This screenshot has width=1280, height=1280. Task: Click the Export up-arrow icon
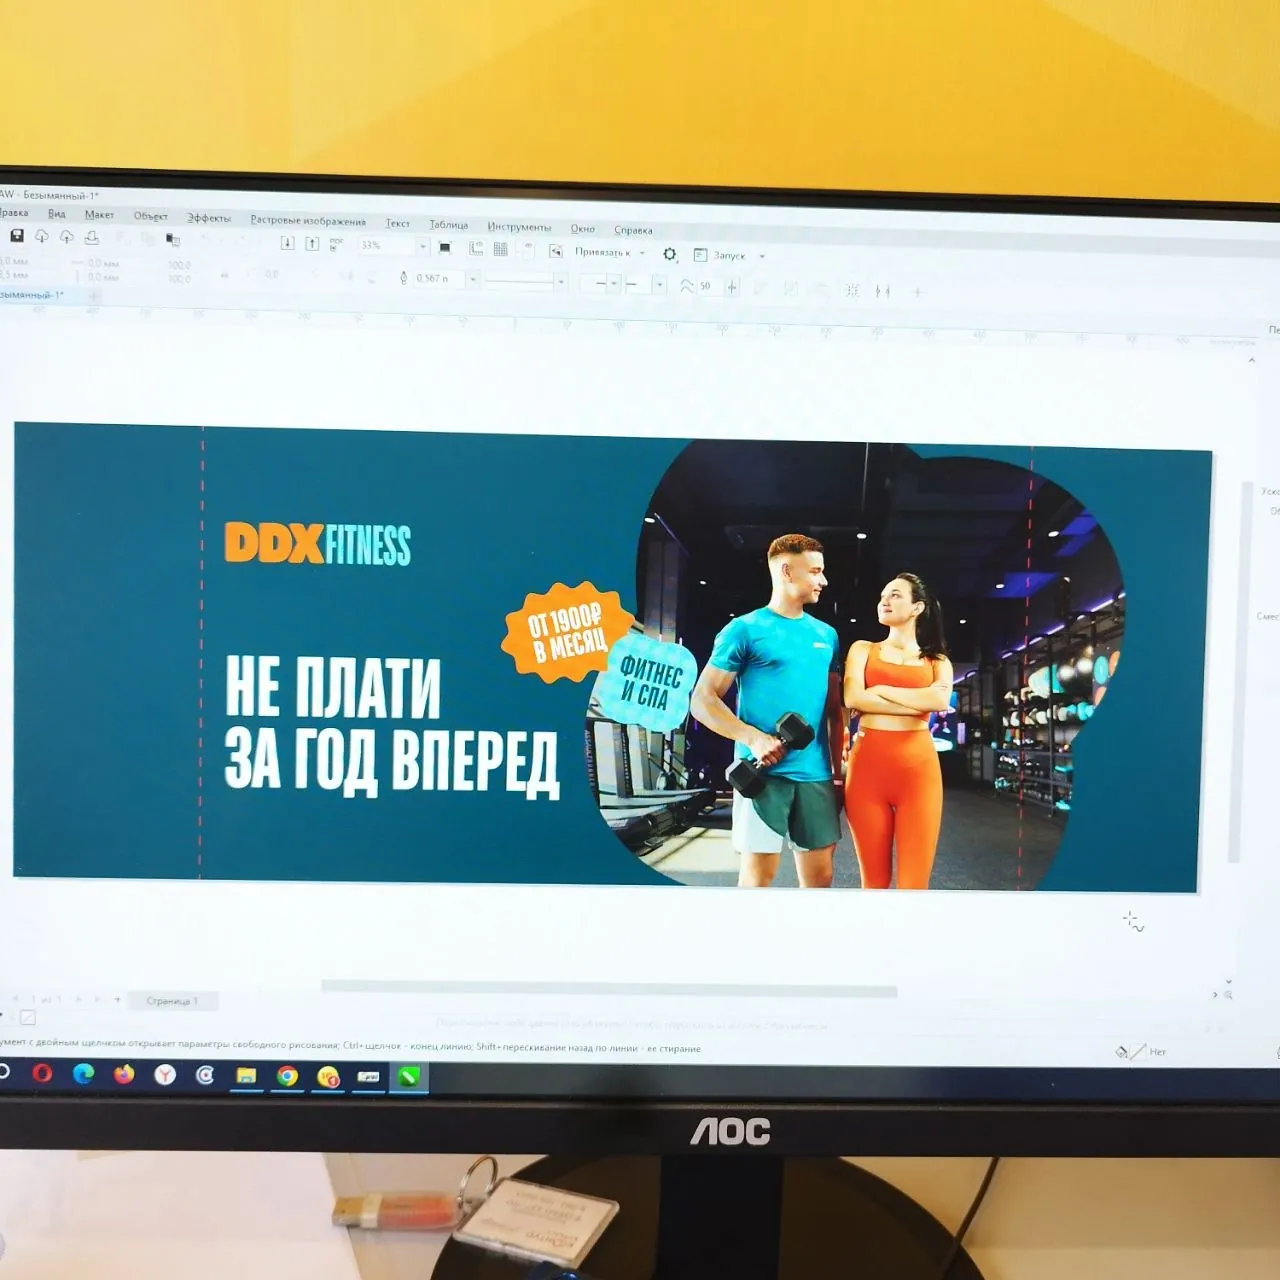coord(312,244)
